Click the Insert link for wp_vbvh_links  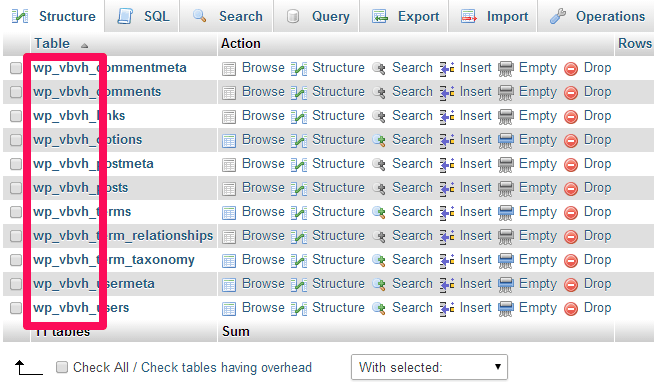coord(475,116)
